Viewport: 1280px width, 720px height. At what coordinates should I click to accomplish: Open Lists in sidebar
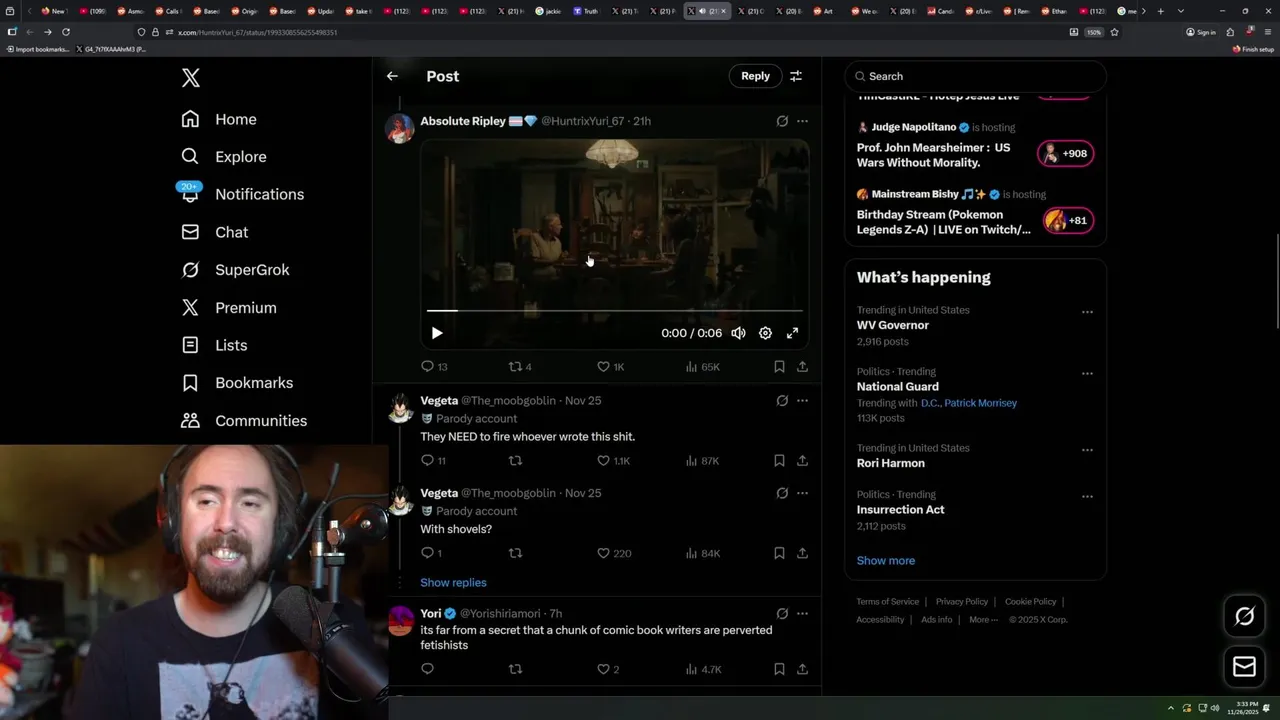pyautogui.click(x=214, y=345)
